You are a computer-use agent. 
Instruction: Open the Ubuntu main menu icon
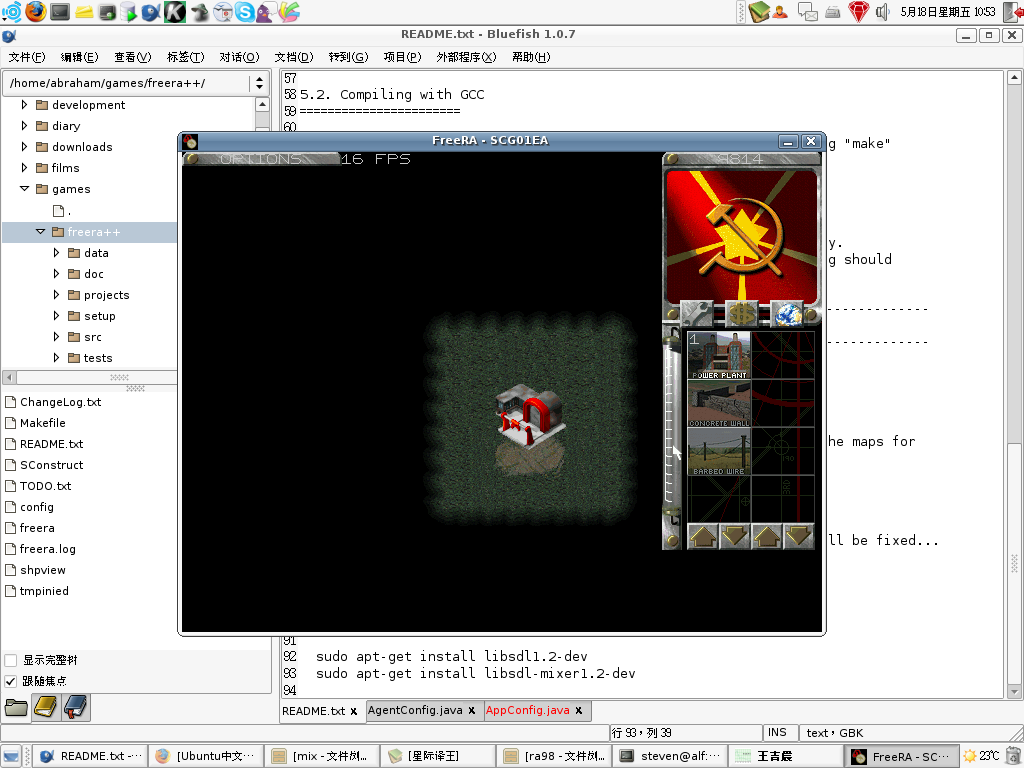tap(11, 12)
